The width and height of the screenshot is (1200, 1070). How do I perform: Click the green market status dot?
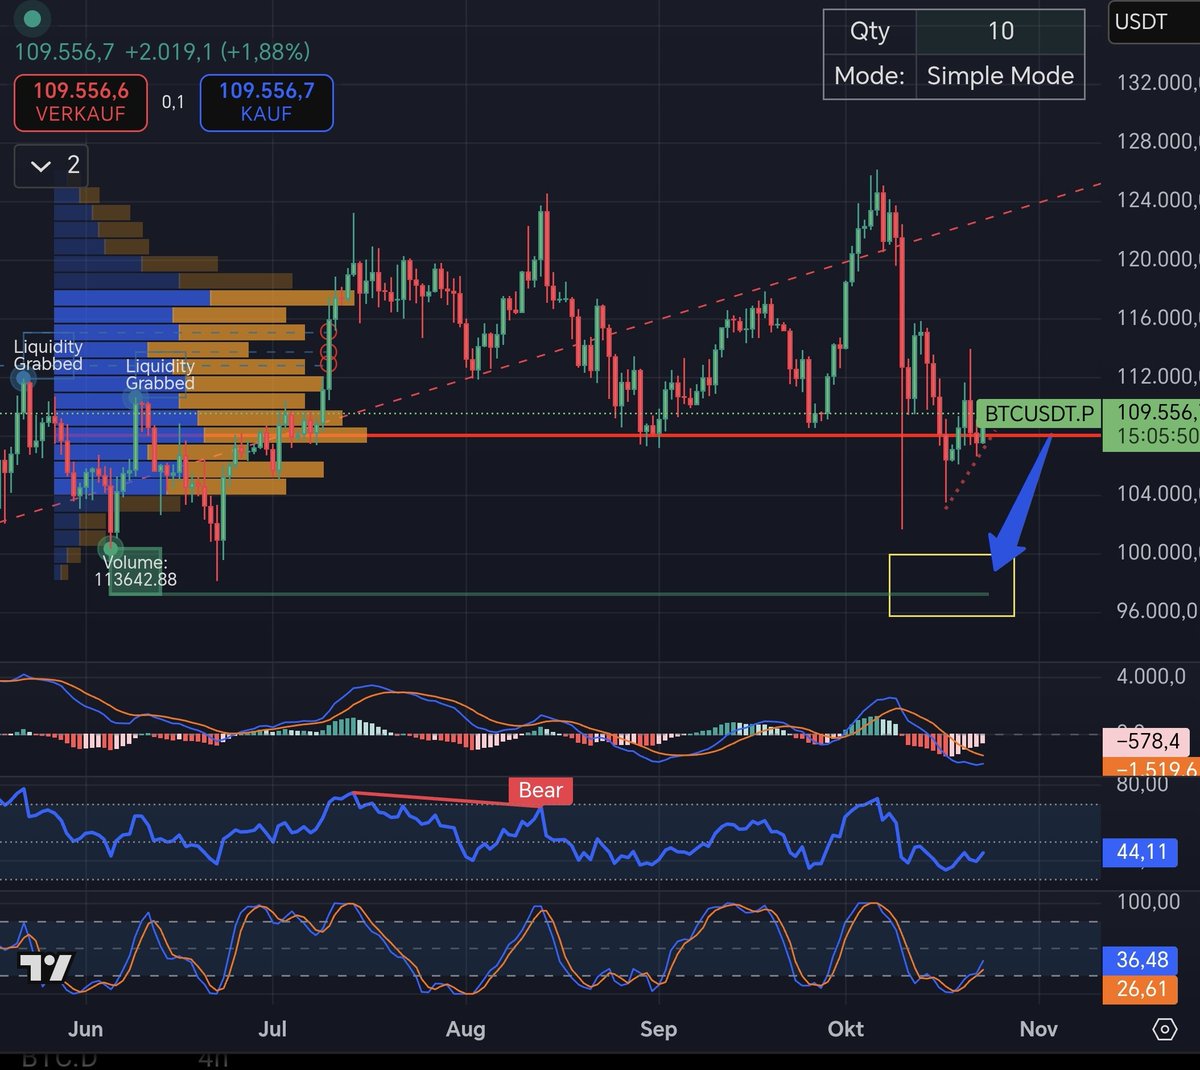click(33, 18)
